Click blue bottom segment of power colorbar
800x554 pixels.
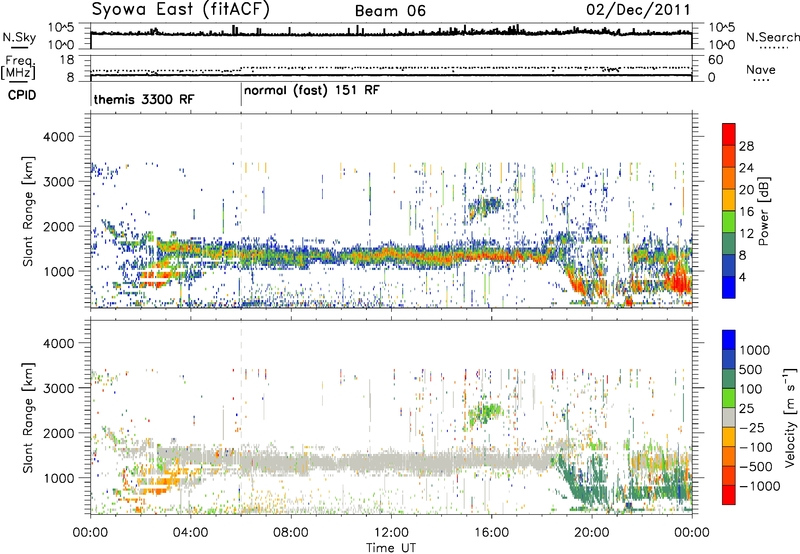[x=729, y=287]
